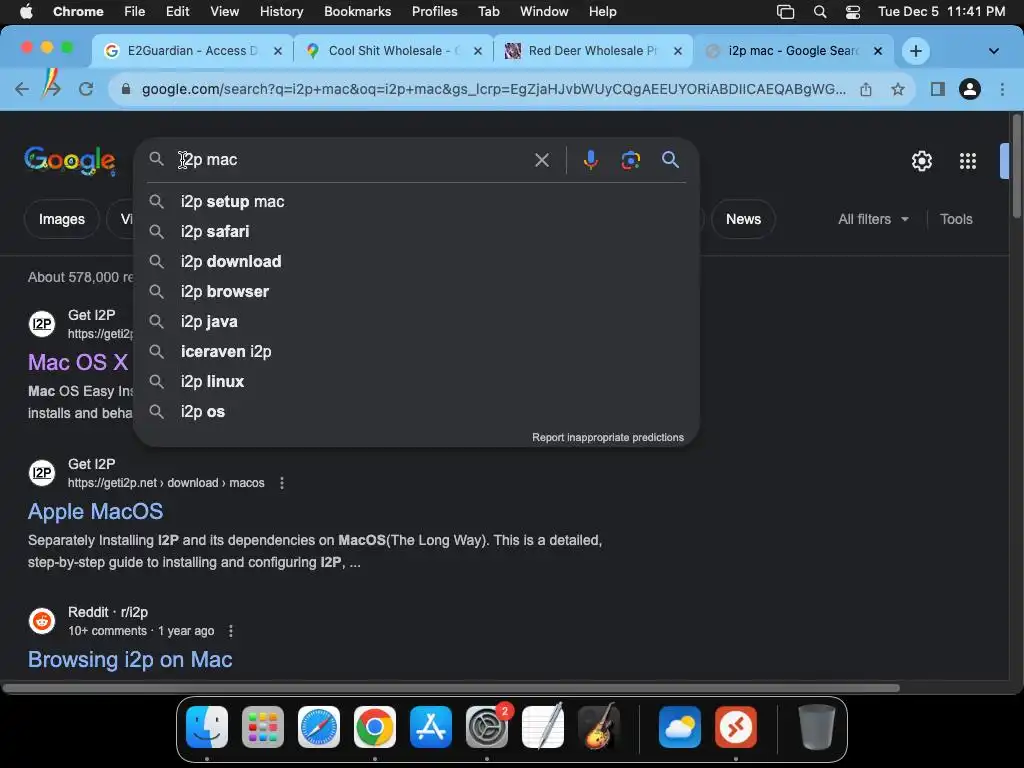
Task: Choose suggestion i2p setup mac
Action: tap(417, 202)
